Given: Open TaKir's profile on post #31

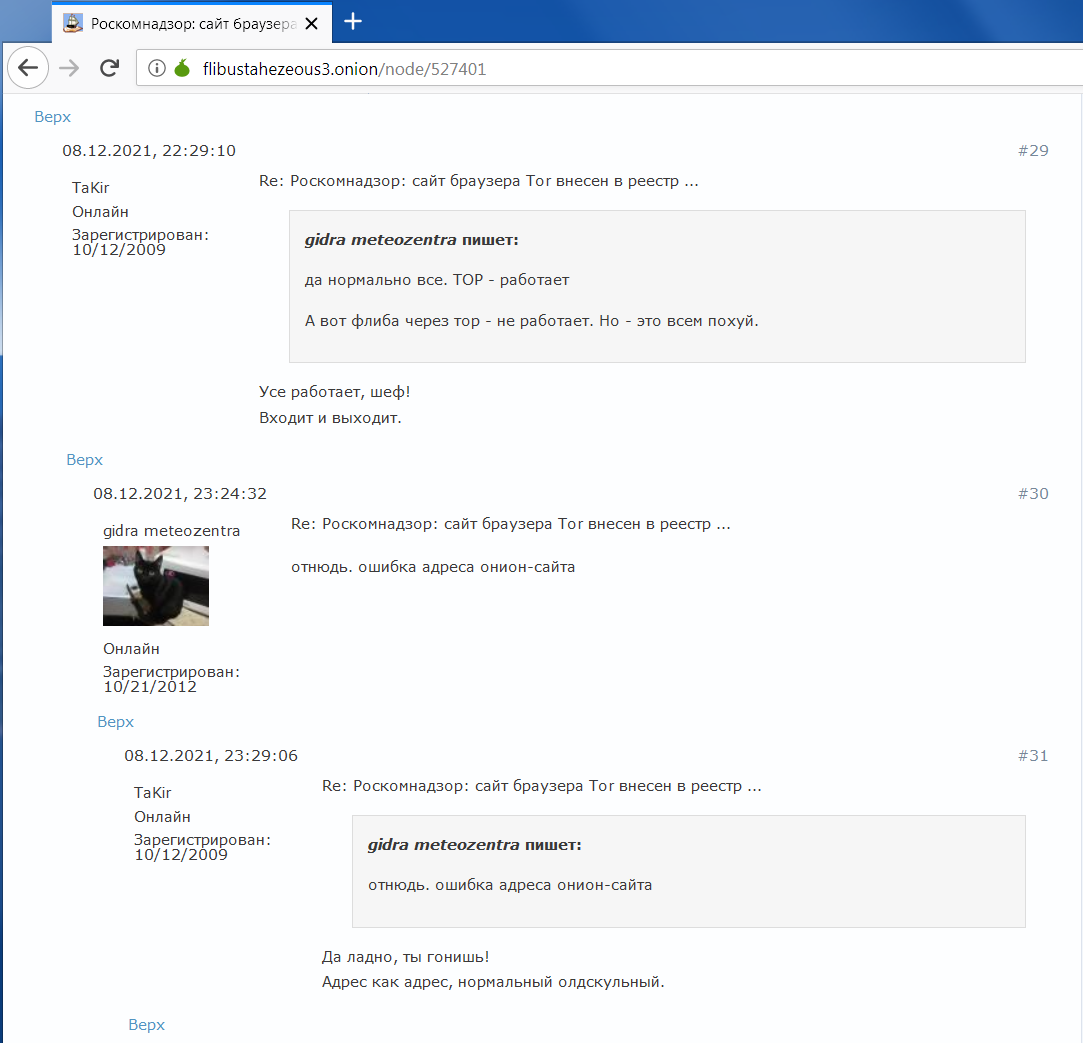Looking at the screenshot, I should pyautogui.click(x=153, y=793).
